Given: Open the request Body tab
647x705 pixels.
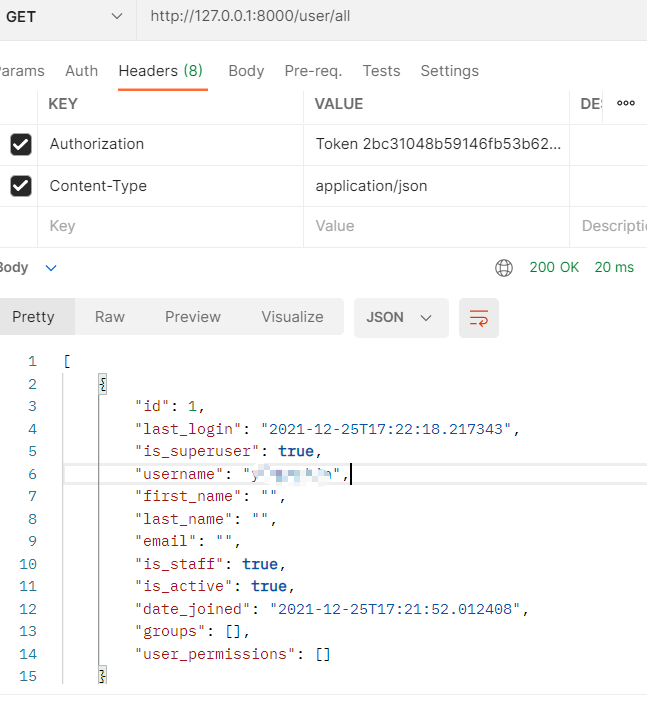Looking at the screenshot, I should 246,71.
